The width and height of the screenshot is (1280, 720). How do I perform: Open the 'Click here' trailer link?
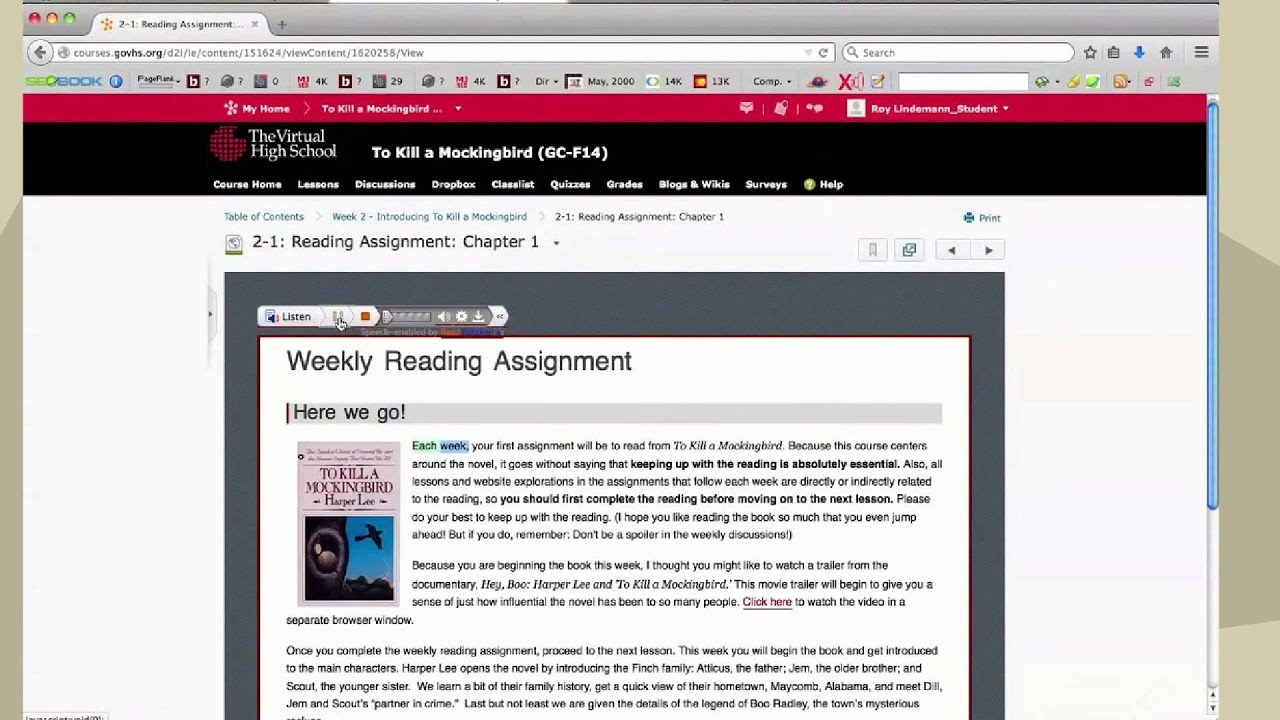point(767,602)
